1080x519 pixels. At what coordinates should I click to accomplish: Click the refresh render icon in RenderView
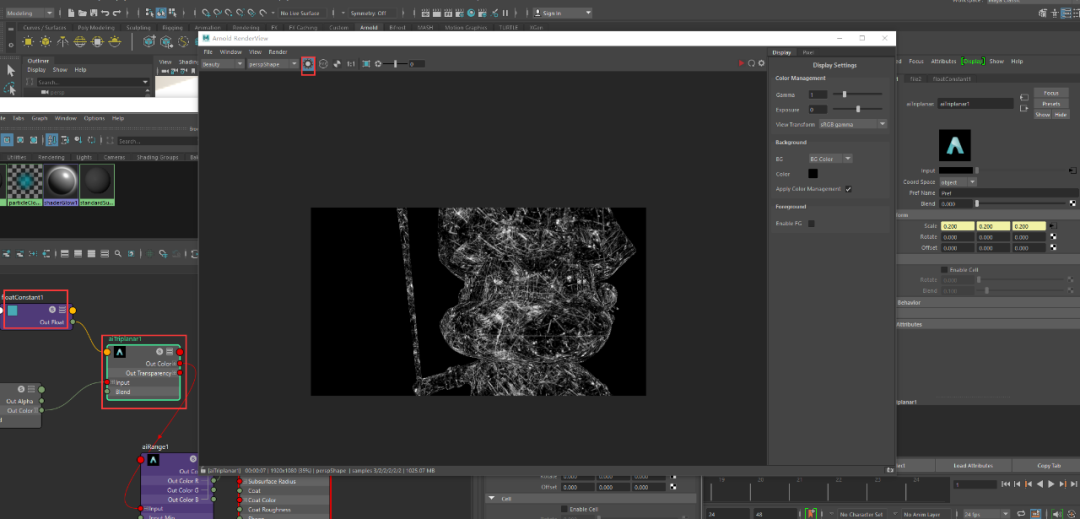tap(751, 63)
